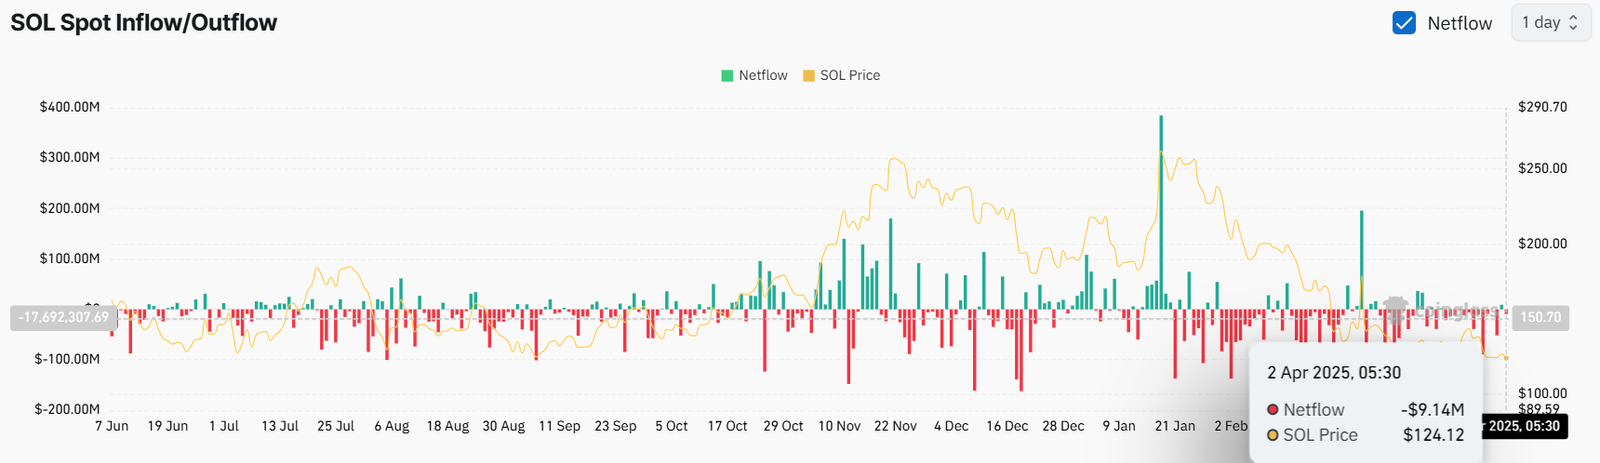
Task: Toggle the yellow SOL Price legend swatch
Action: pyautogui.click(x=808, y=76)
